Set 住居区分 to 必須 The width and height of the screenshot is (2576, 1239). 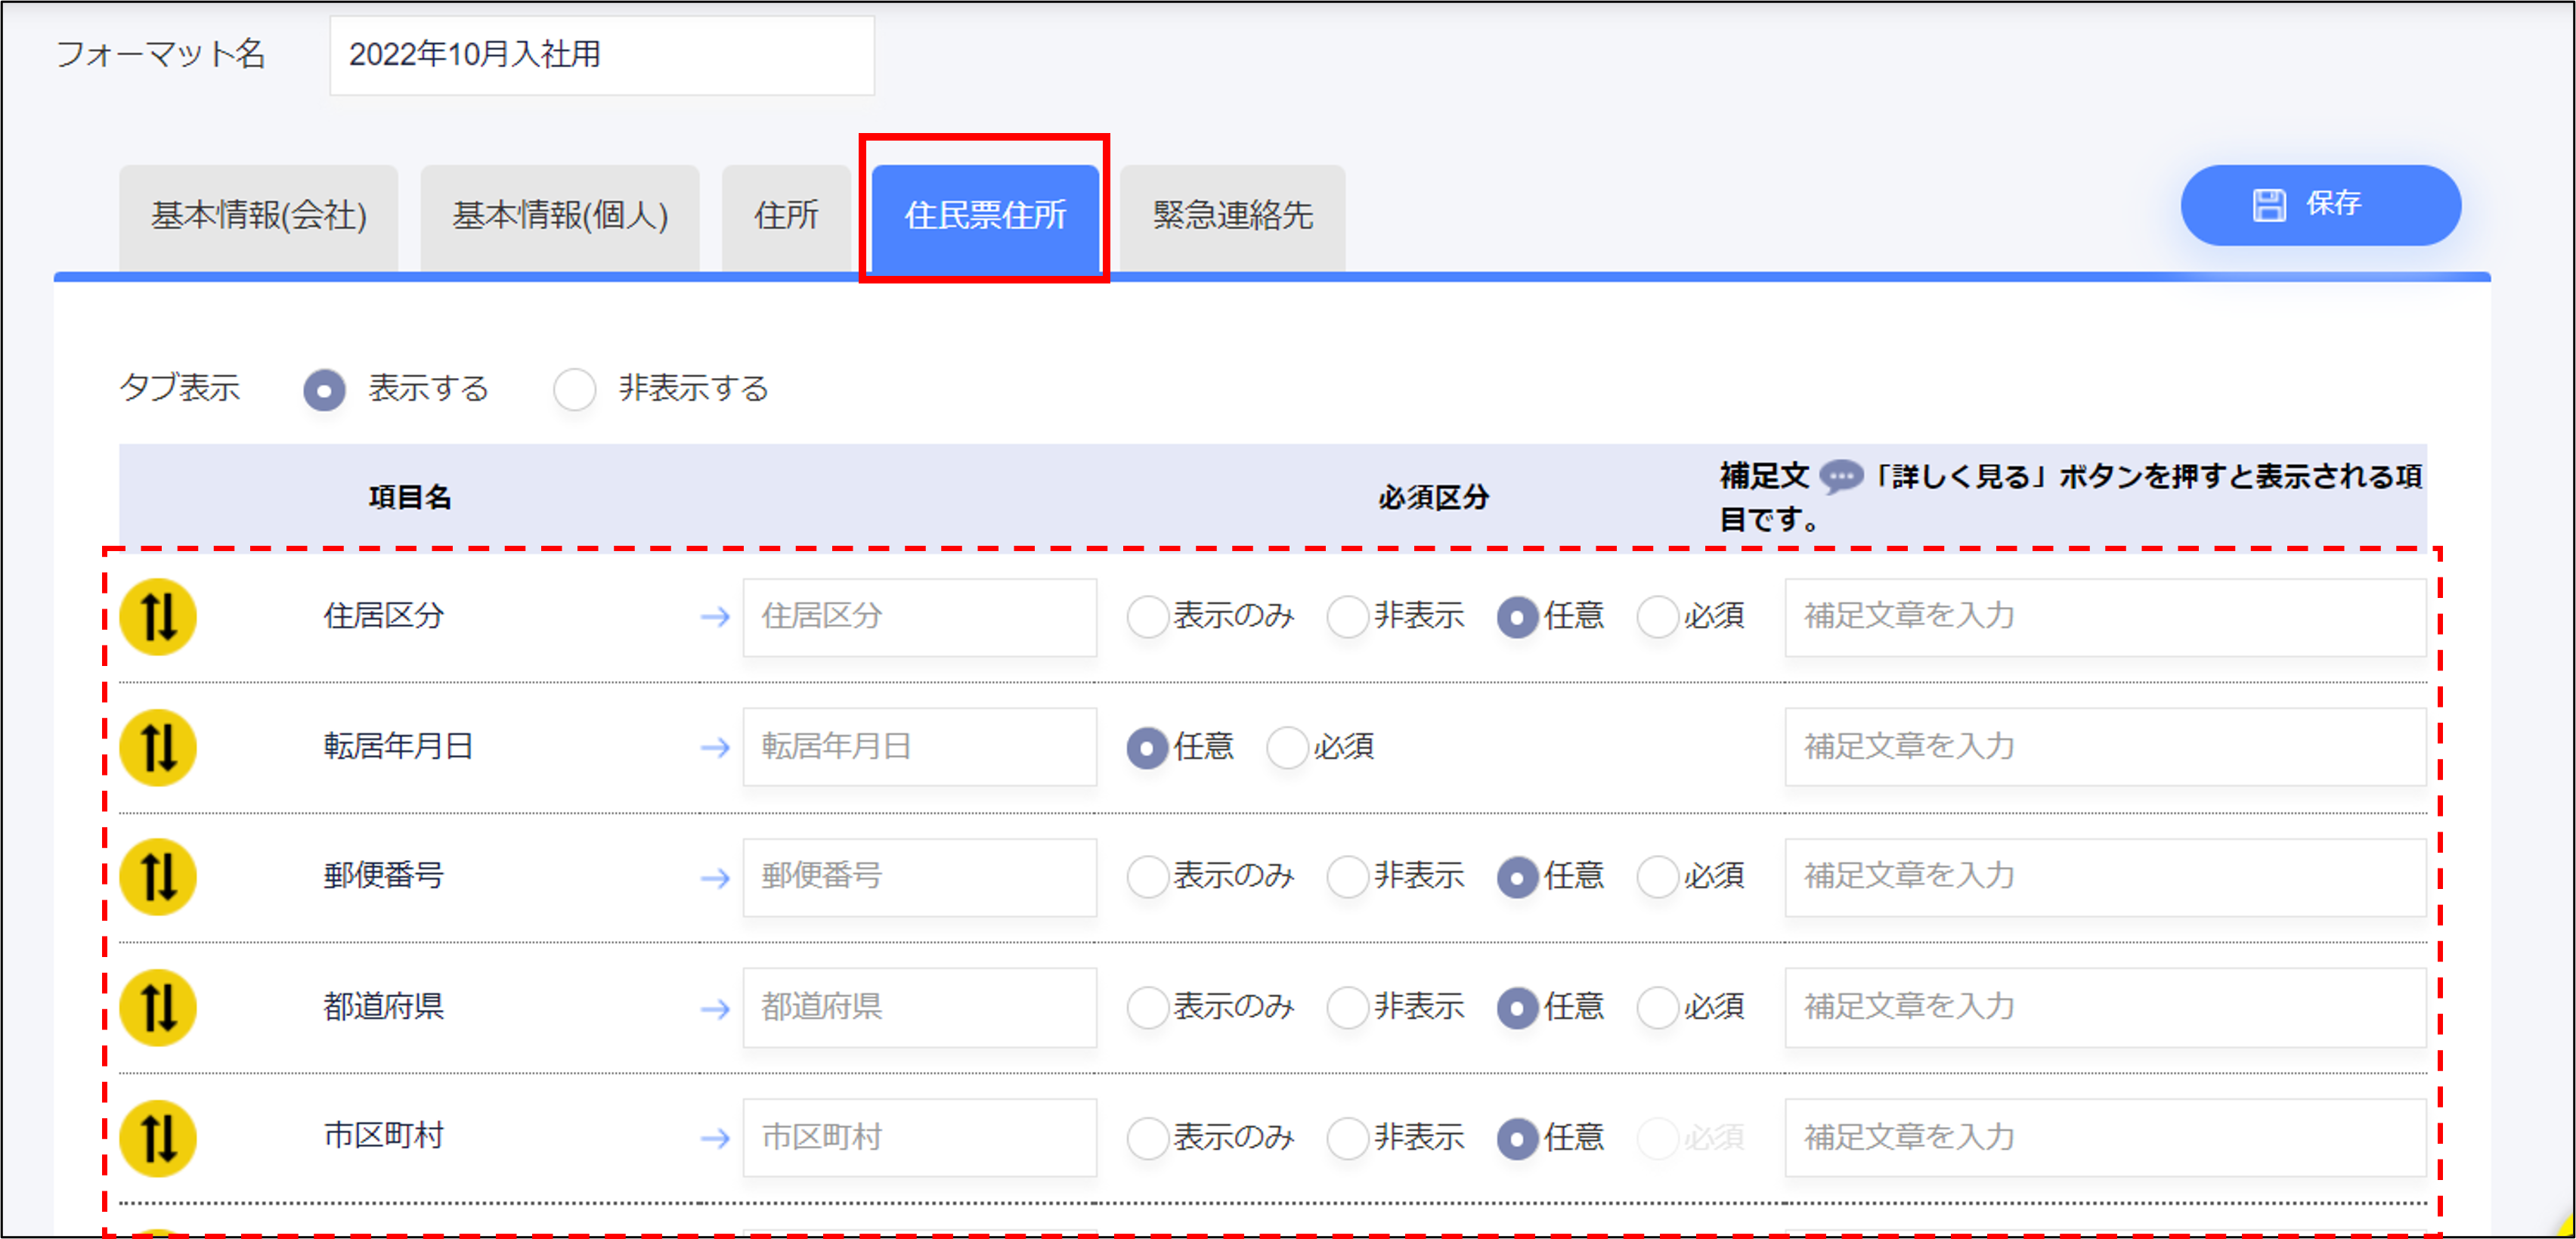coord(1657,617)
